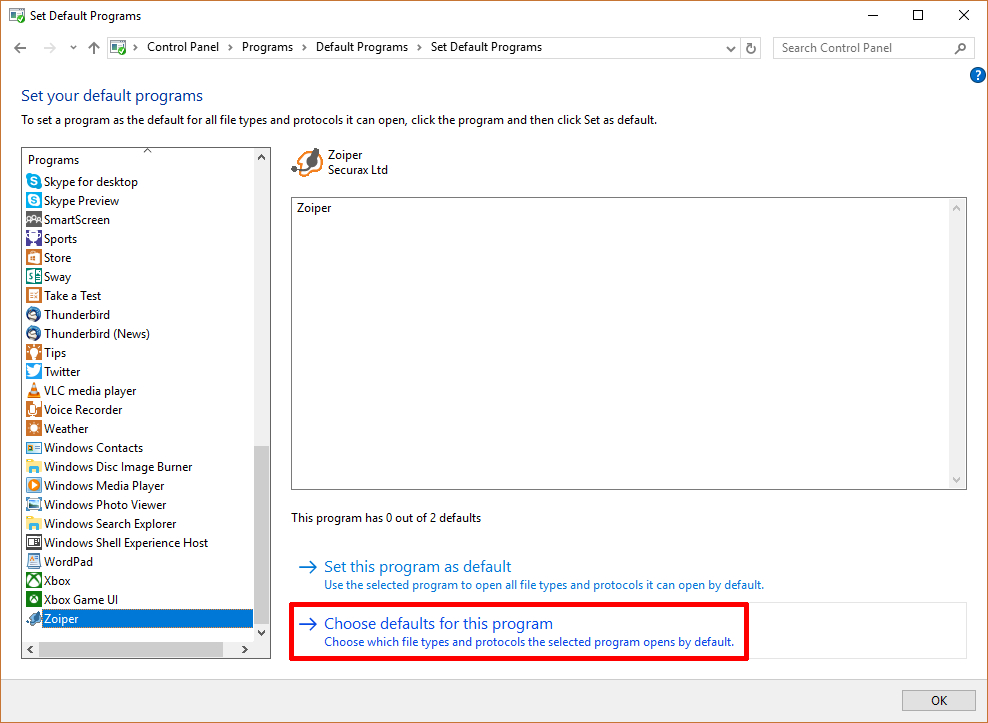Select the VLC media player cone icon

(34, 391)
